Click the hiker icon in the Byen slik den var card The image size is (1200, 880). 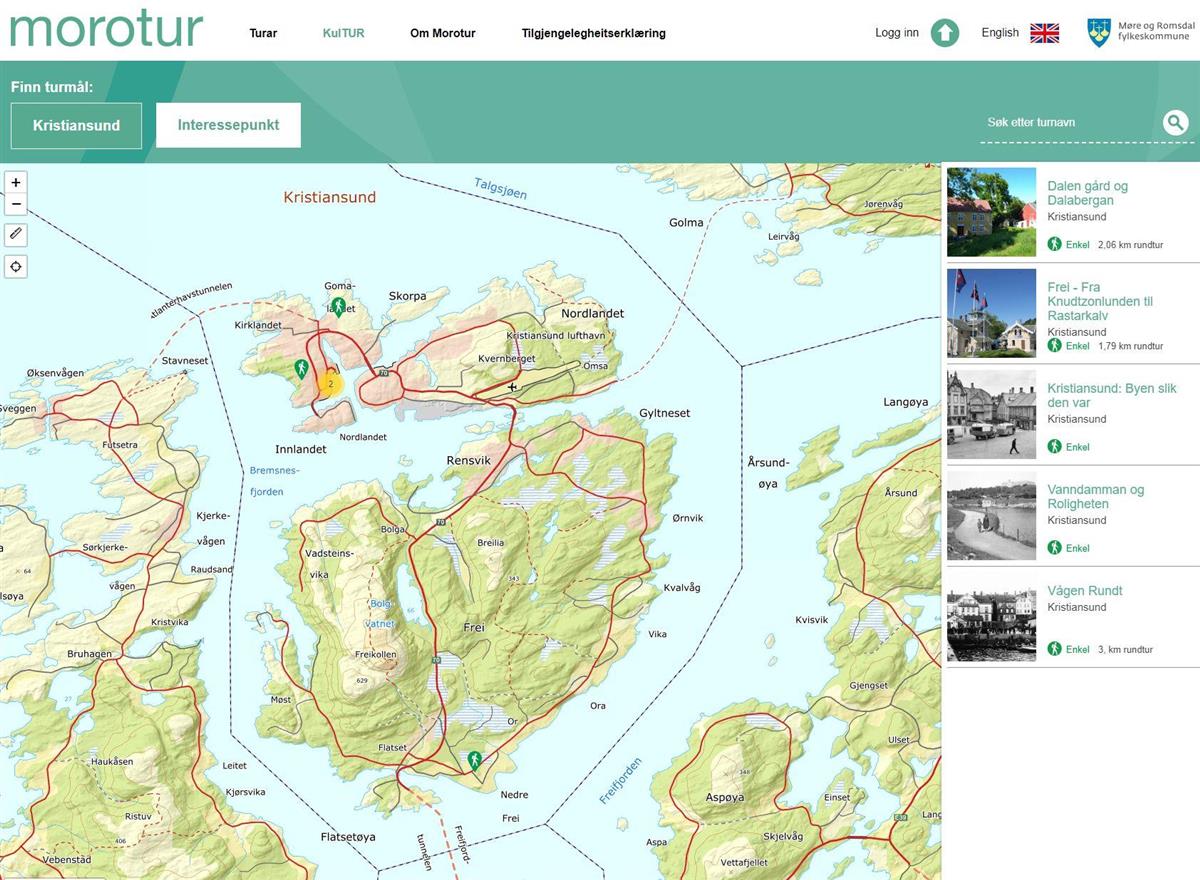tap(1054, 446)
